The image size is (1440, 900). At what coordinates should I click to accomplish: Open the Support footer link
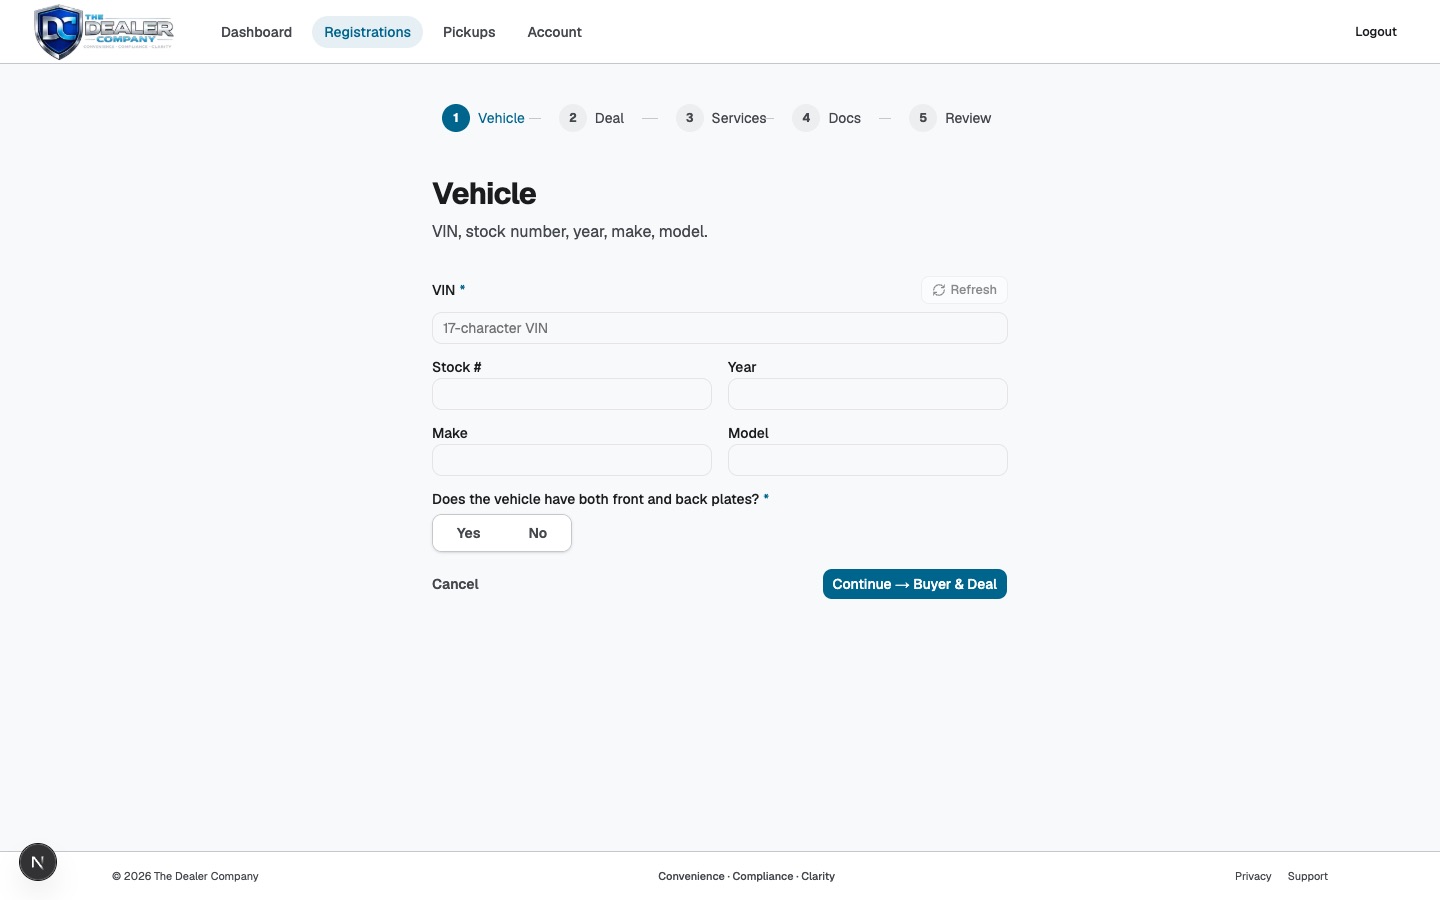tap(1308, 876)
